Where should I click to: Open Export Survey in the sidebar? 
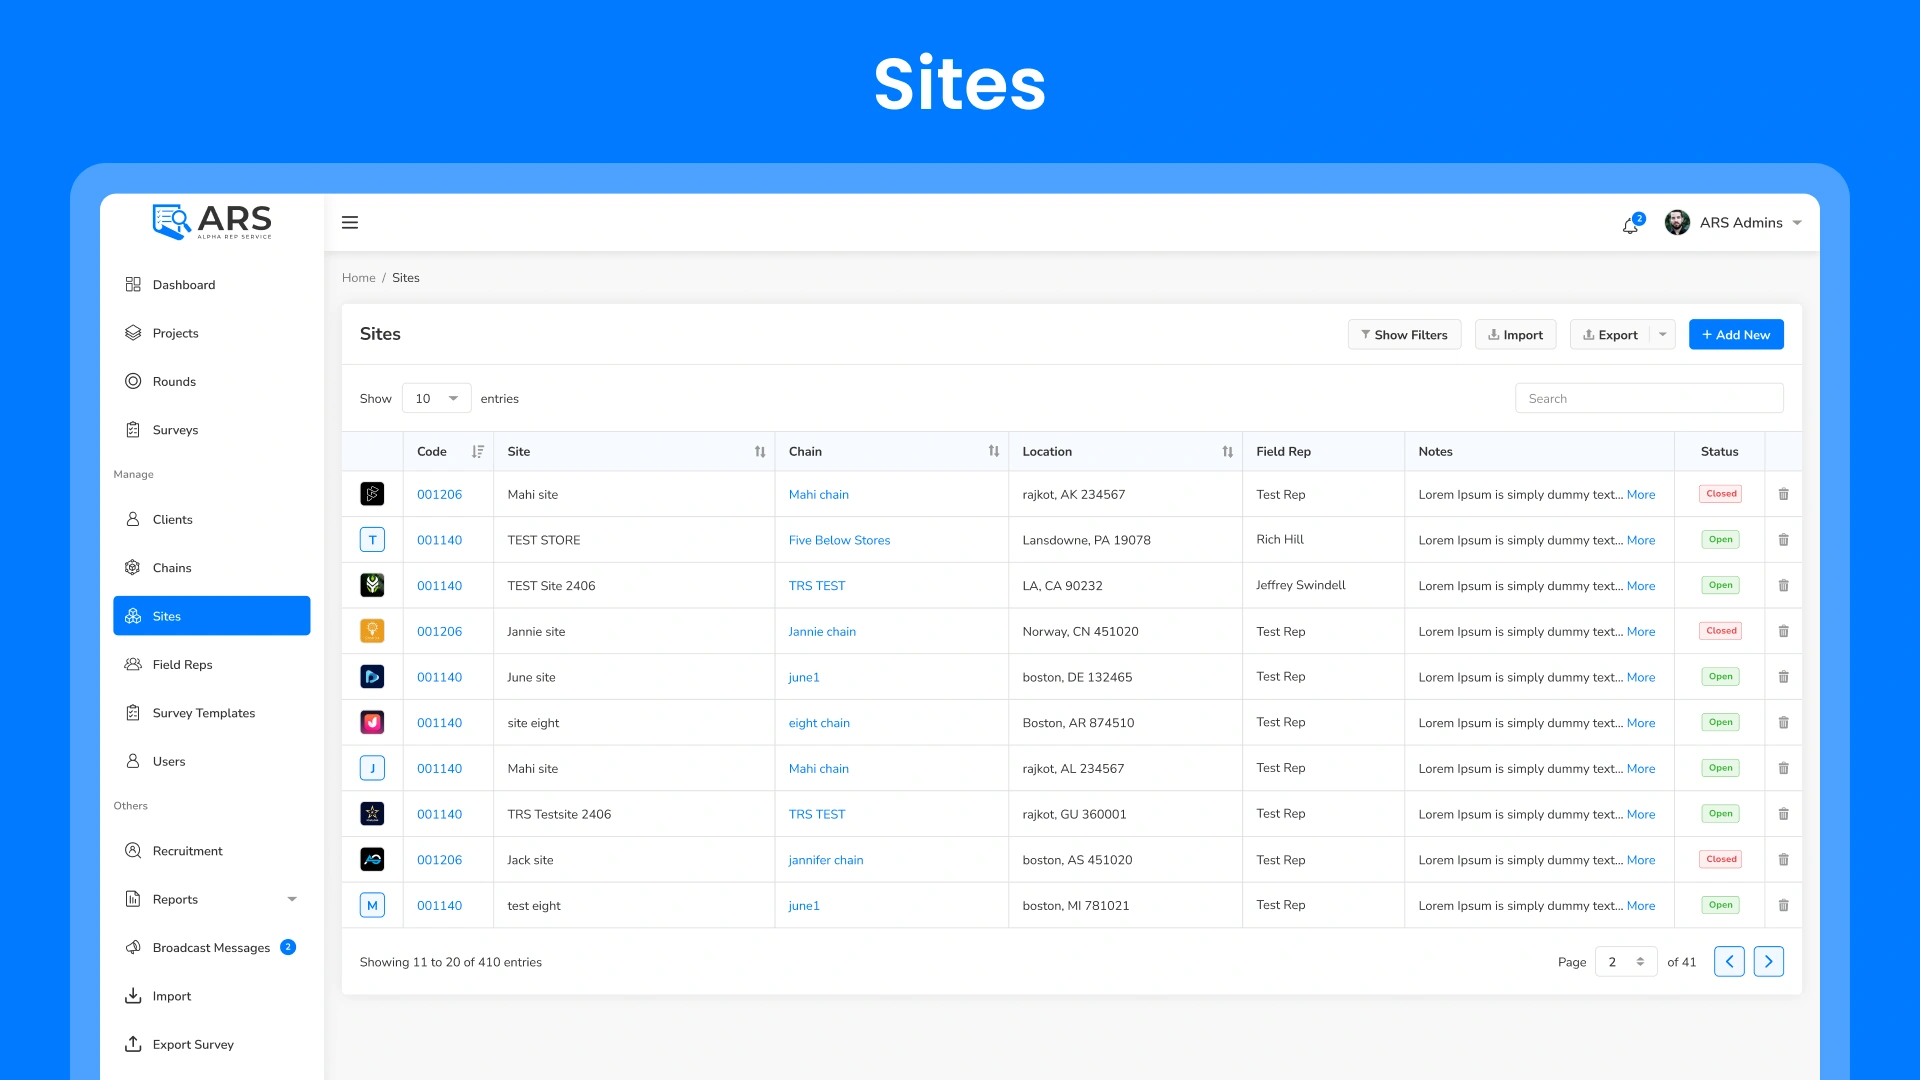point(212,1044)
